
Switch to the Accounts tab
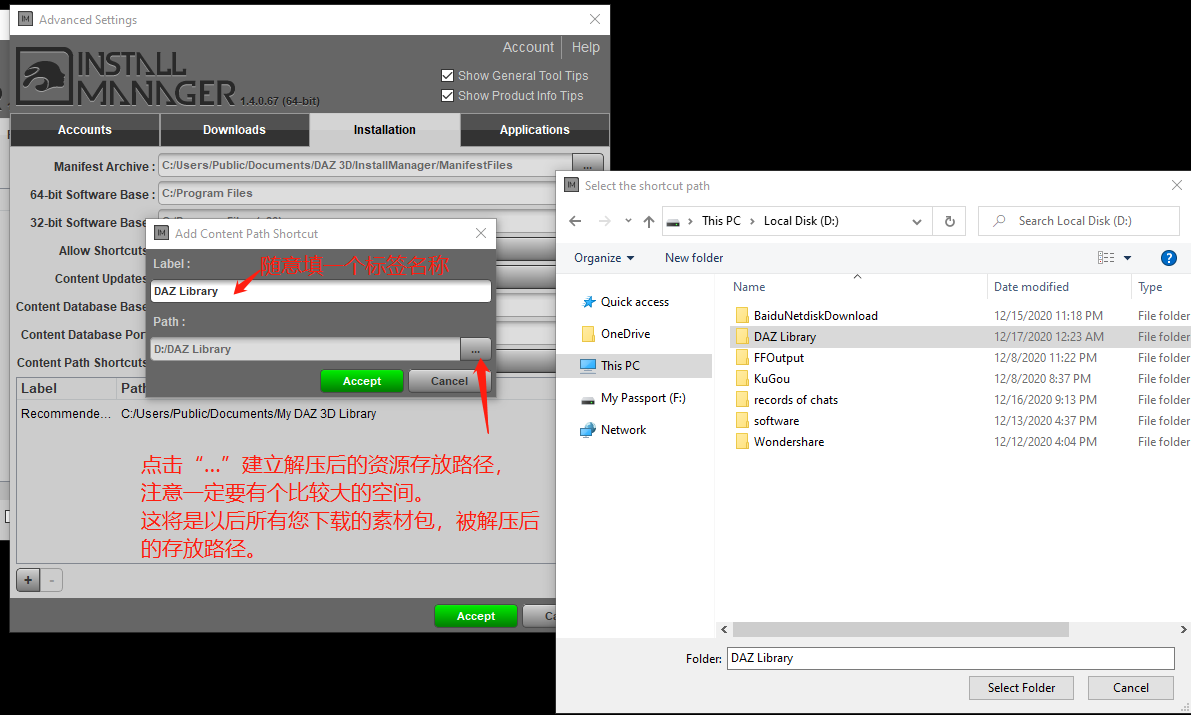click(85, 130)
